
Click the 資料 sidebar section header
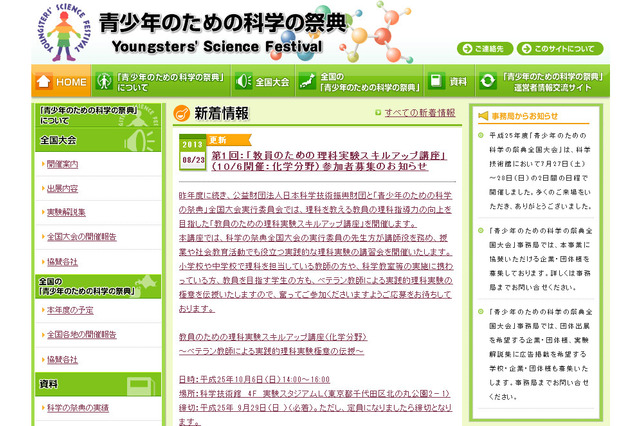point(98,384)
